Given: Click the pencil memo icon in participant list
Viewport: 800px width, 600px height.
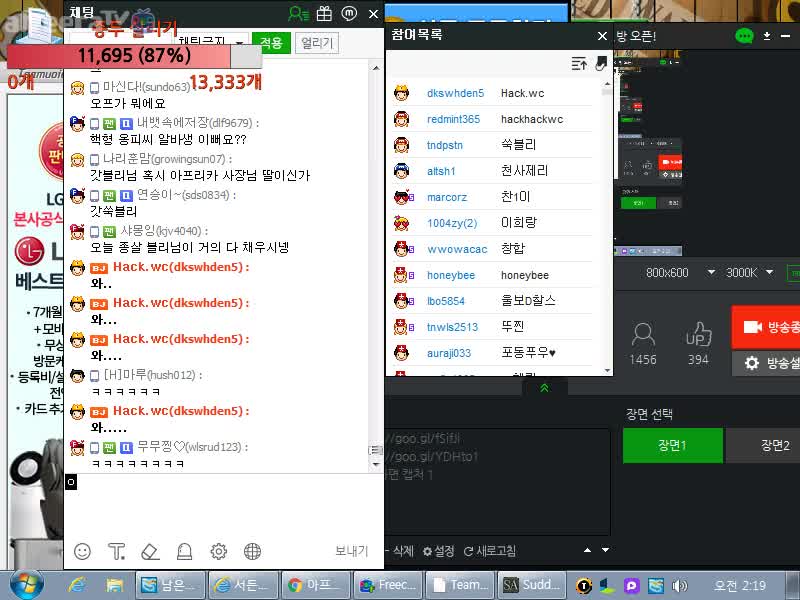Looking at the screenshot, I should 602,63.
